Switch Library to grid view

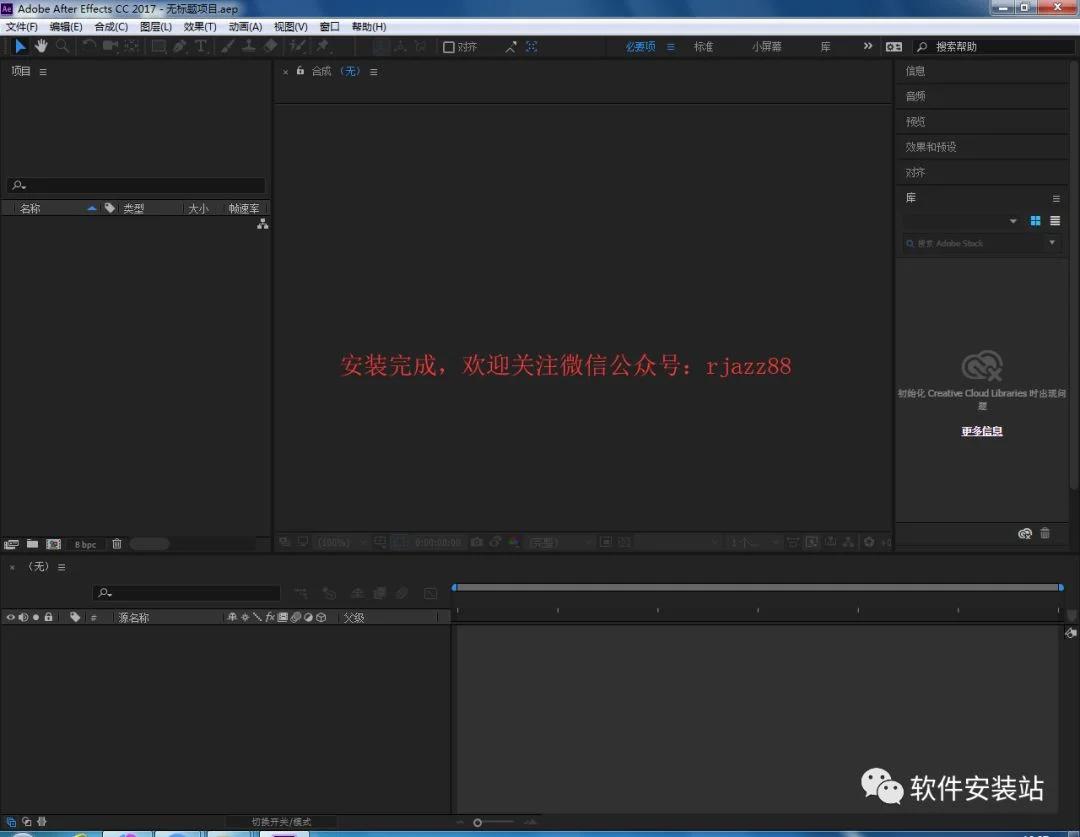point(1035,221)
